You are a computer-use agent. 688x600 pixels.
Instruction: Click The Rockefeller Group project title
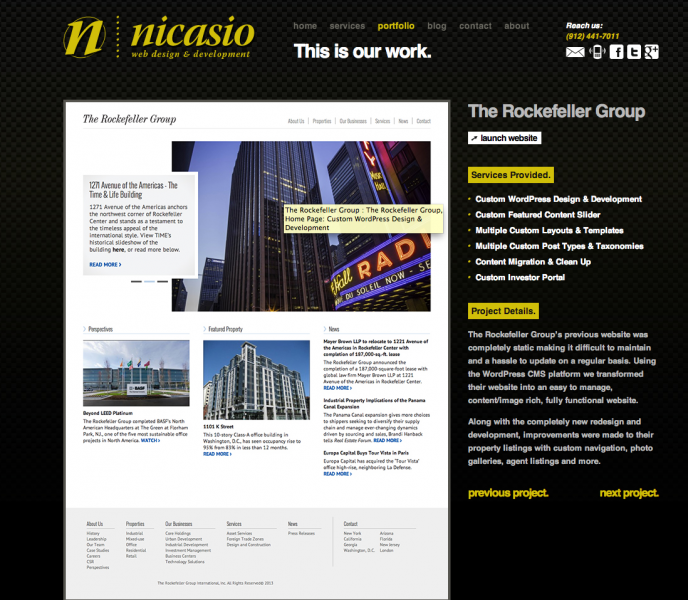coord(556,112)
